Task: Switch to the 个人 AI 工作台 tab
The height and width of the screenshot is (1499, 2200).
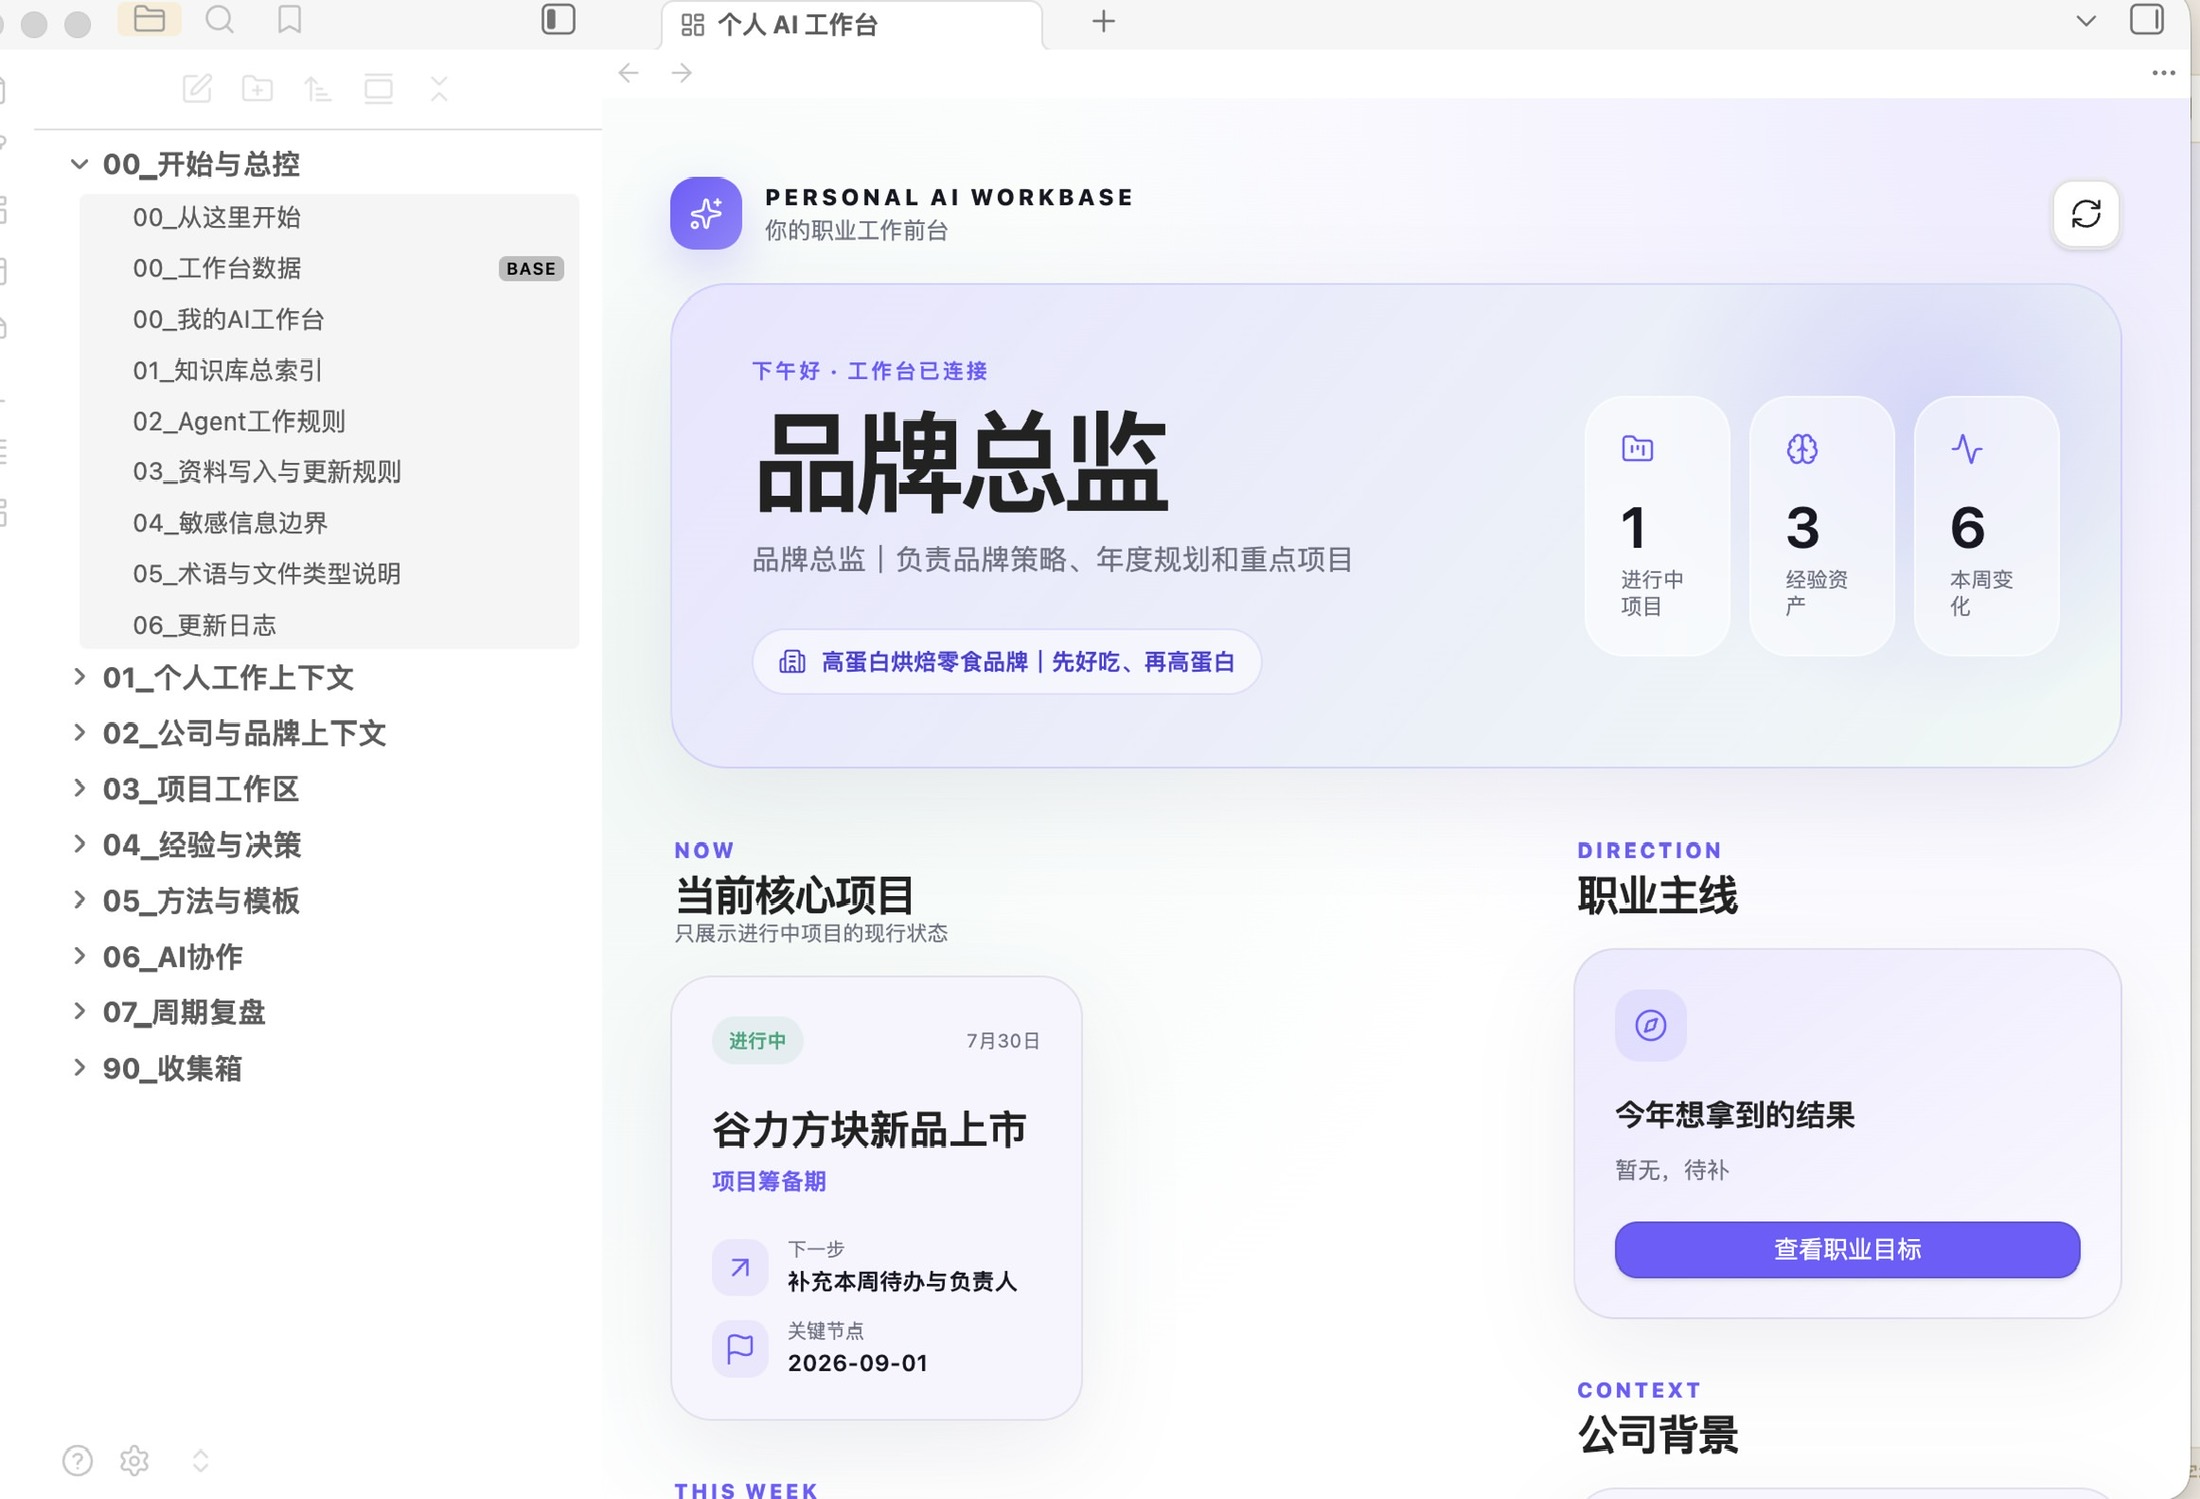Action: tap(851, 25)
